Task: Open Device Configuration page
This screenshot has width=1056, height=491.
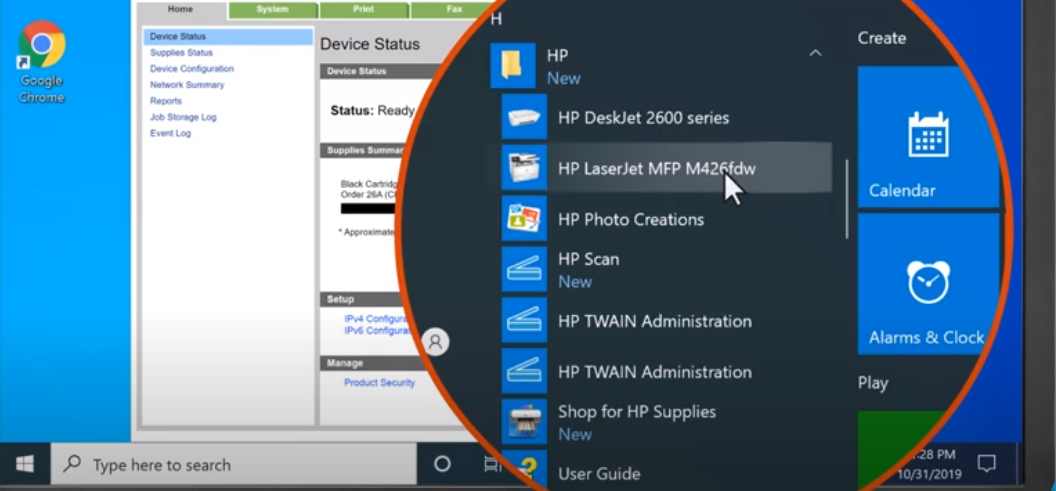Action: click(192, 69)
